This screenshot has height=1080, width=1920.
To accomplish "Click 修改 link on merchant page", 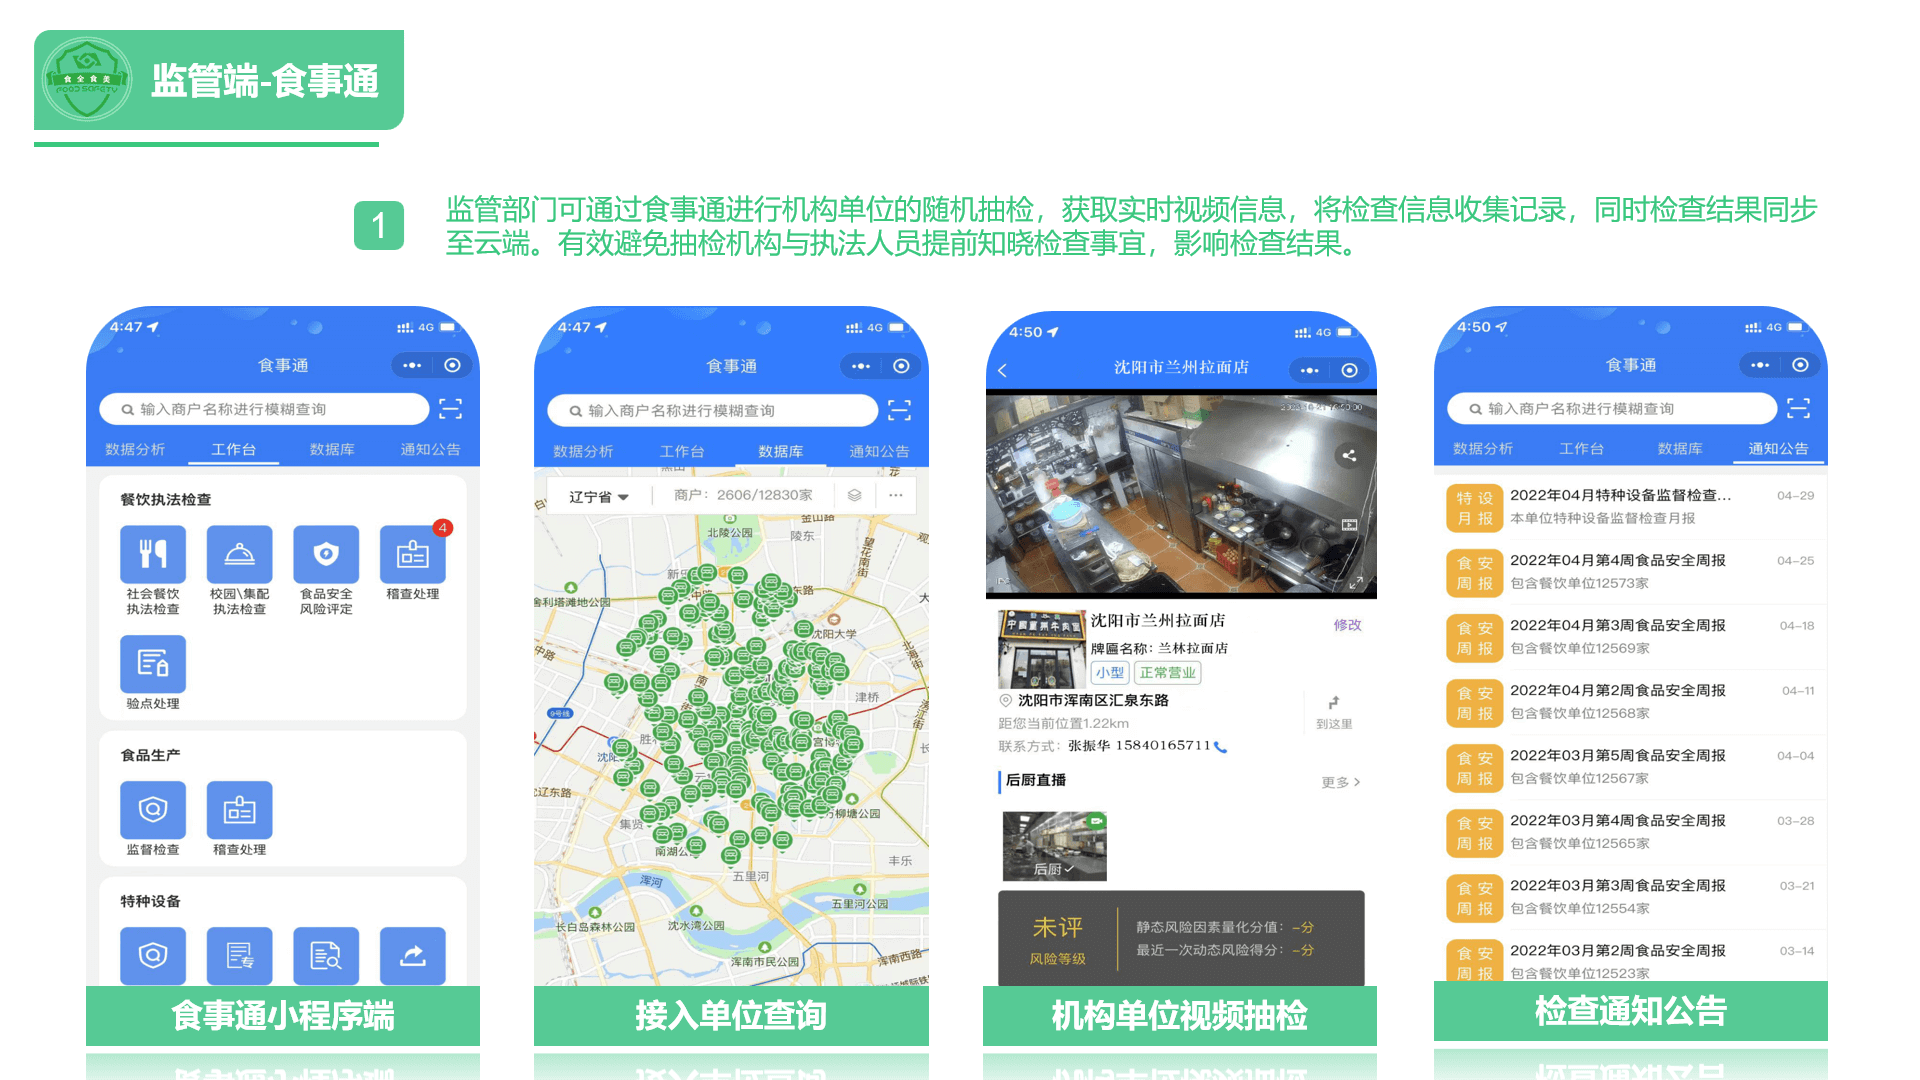I will click(1347, 625).
